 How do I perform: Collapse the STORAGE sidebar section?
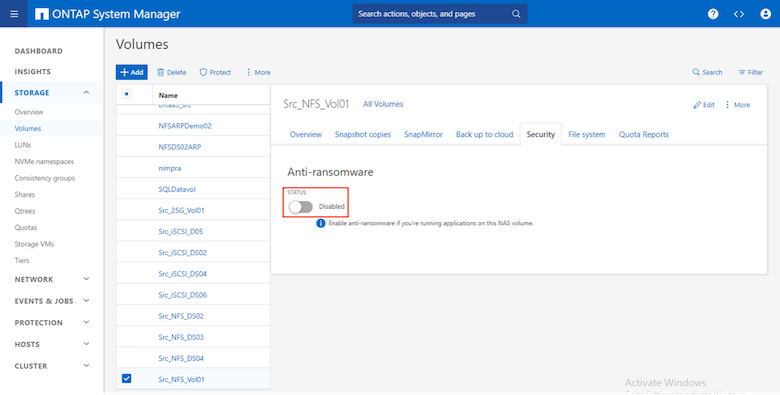[x=86, y=93]
